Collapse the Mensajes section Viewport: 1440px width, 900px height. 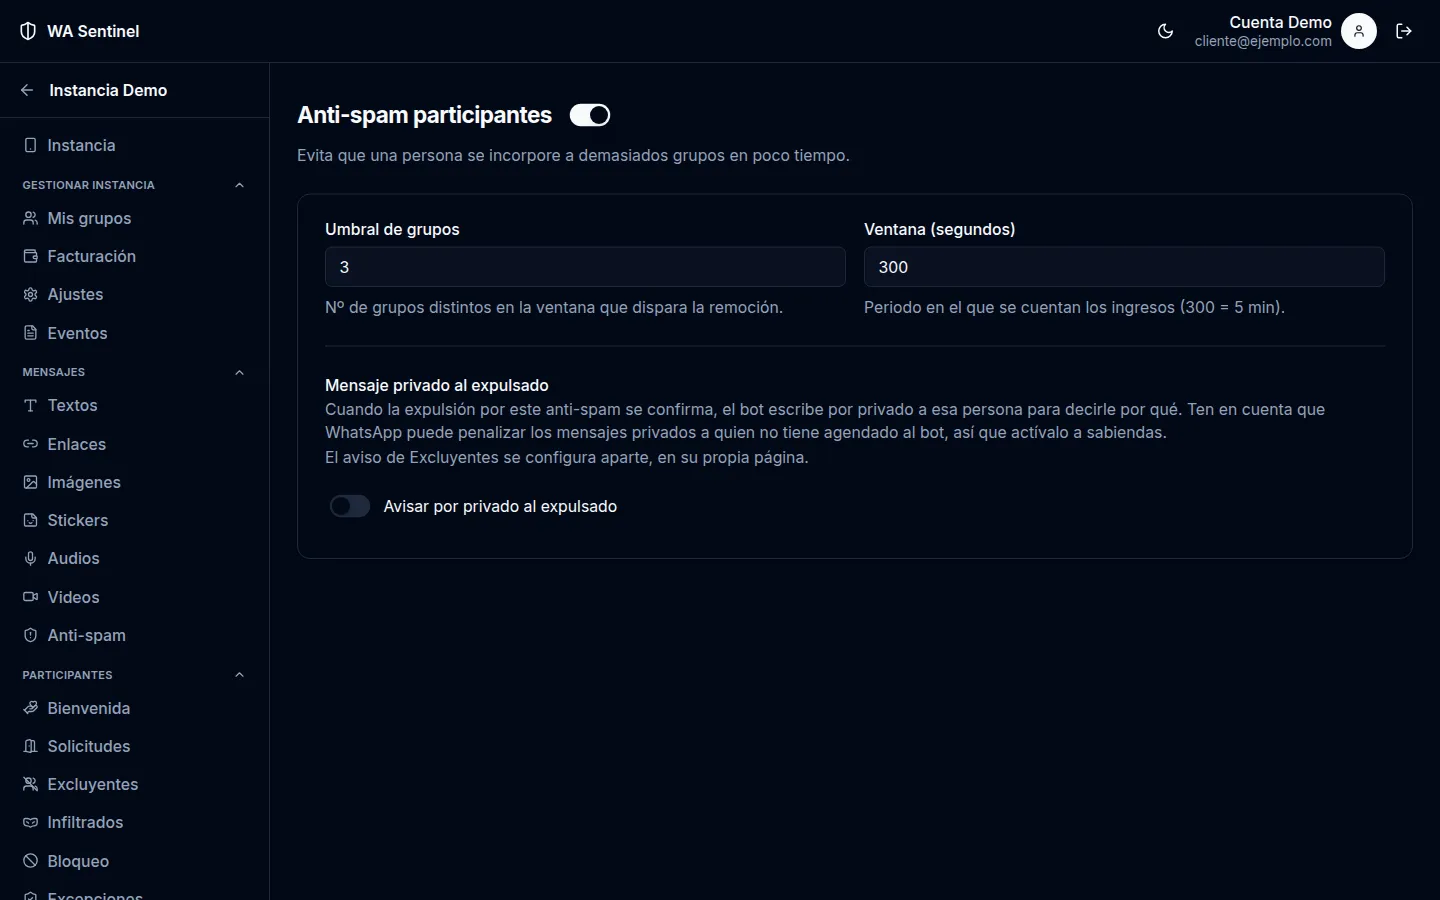(239, 372)
